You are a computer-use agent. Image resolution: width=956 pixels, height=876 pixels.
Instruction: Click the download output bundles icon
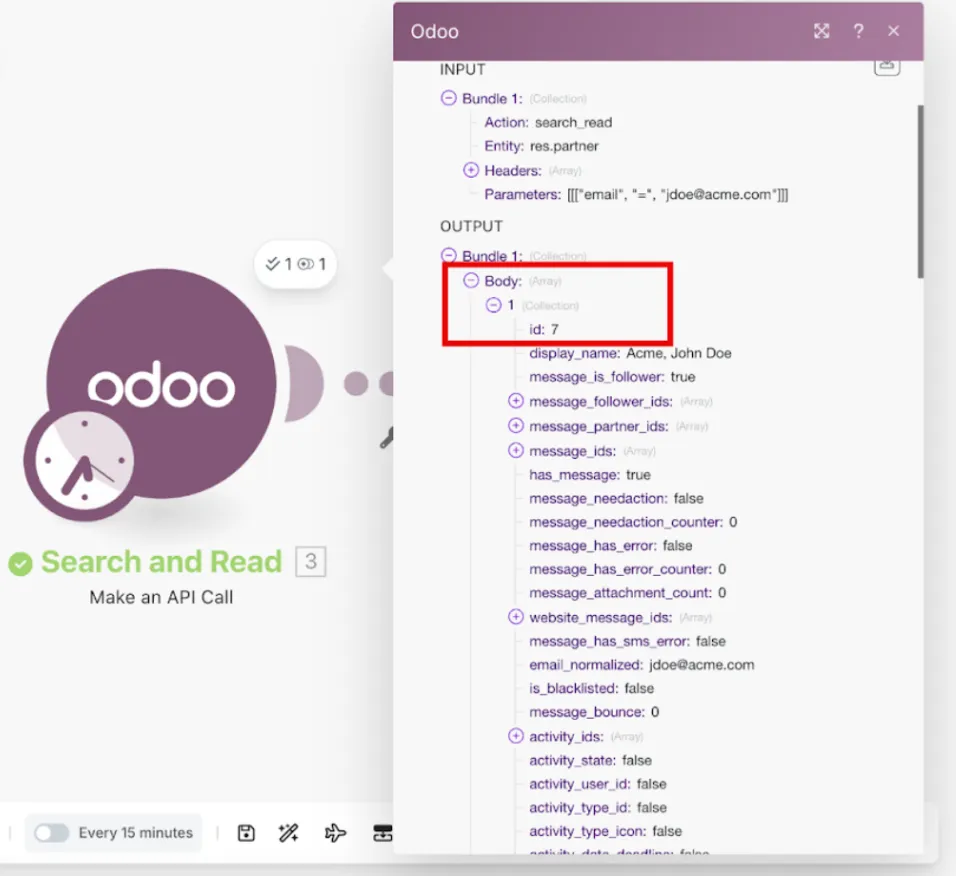click(887, 66)
